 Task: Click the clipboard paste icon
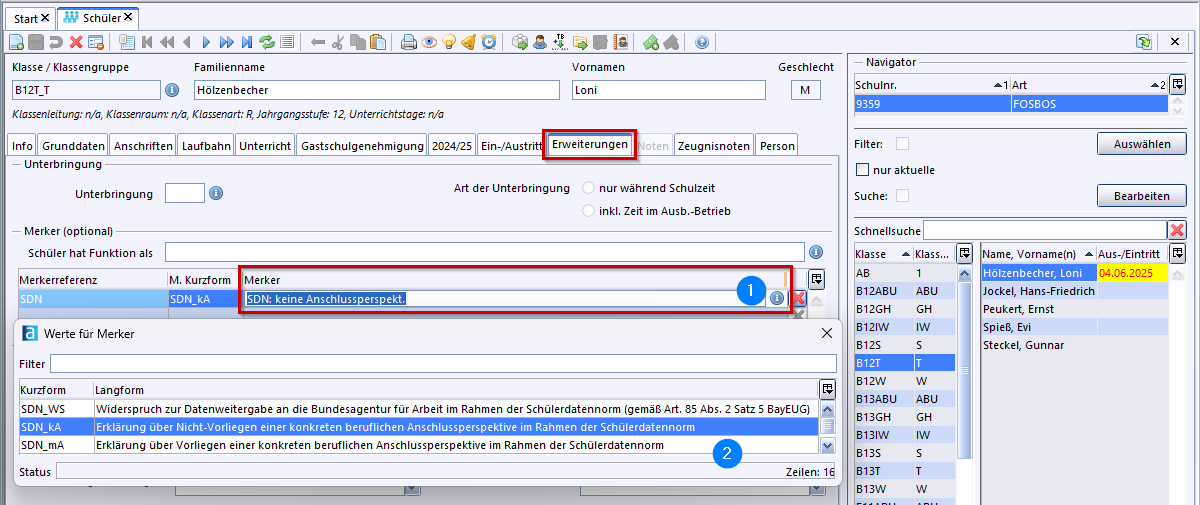coord(378,42)
